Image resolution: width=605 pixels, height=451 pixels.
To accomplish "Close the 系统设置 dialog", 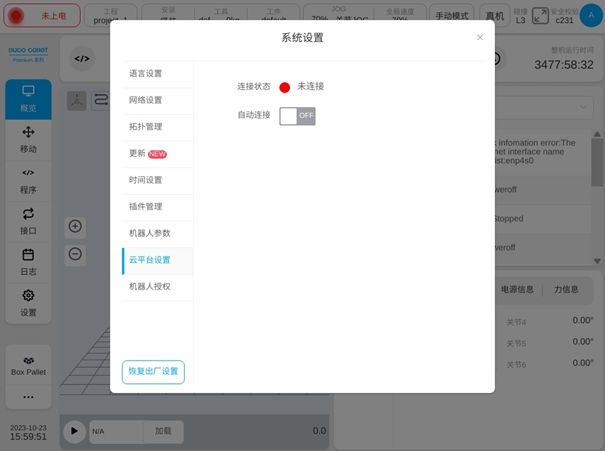I will [480, 38].
